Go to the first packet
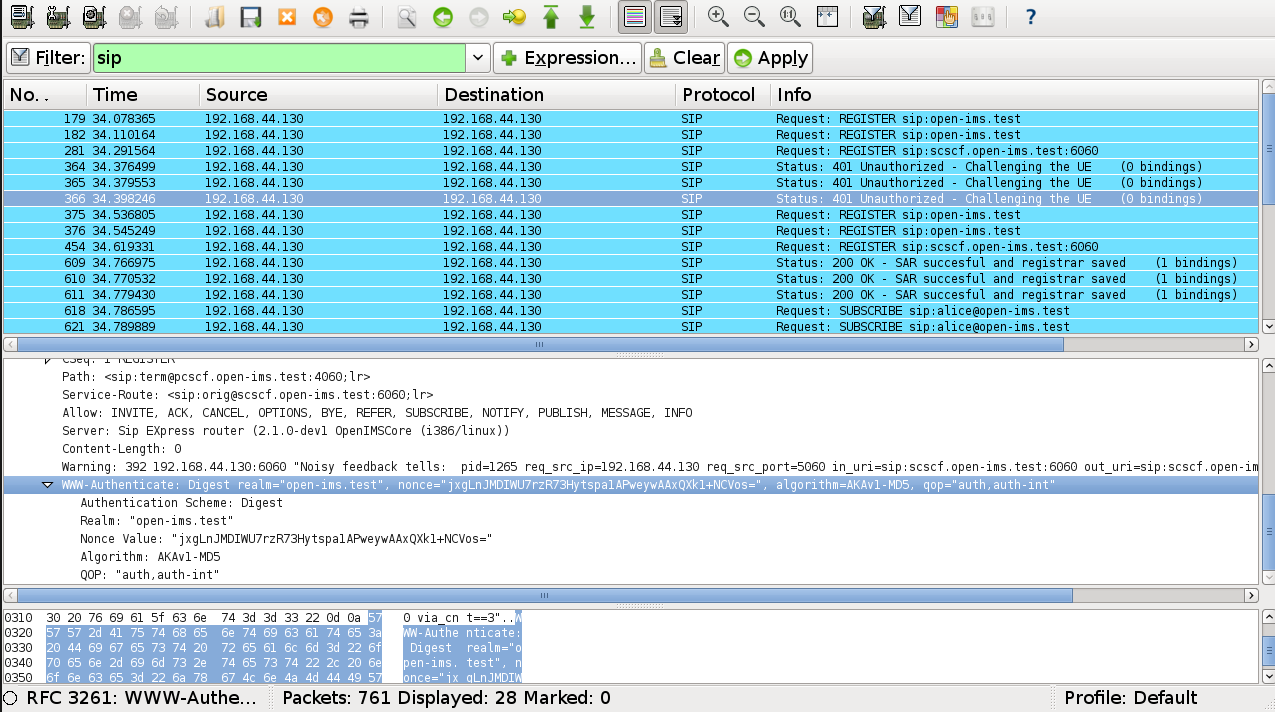This screenshot has height=712, width=1275. coord(550,16)
